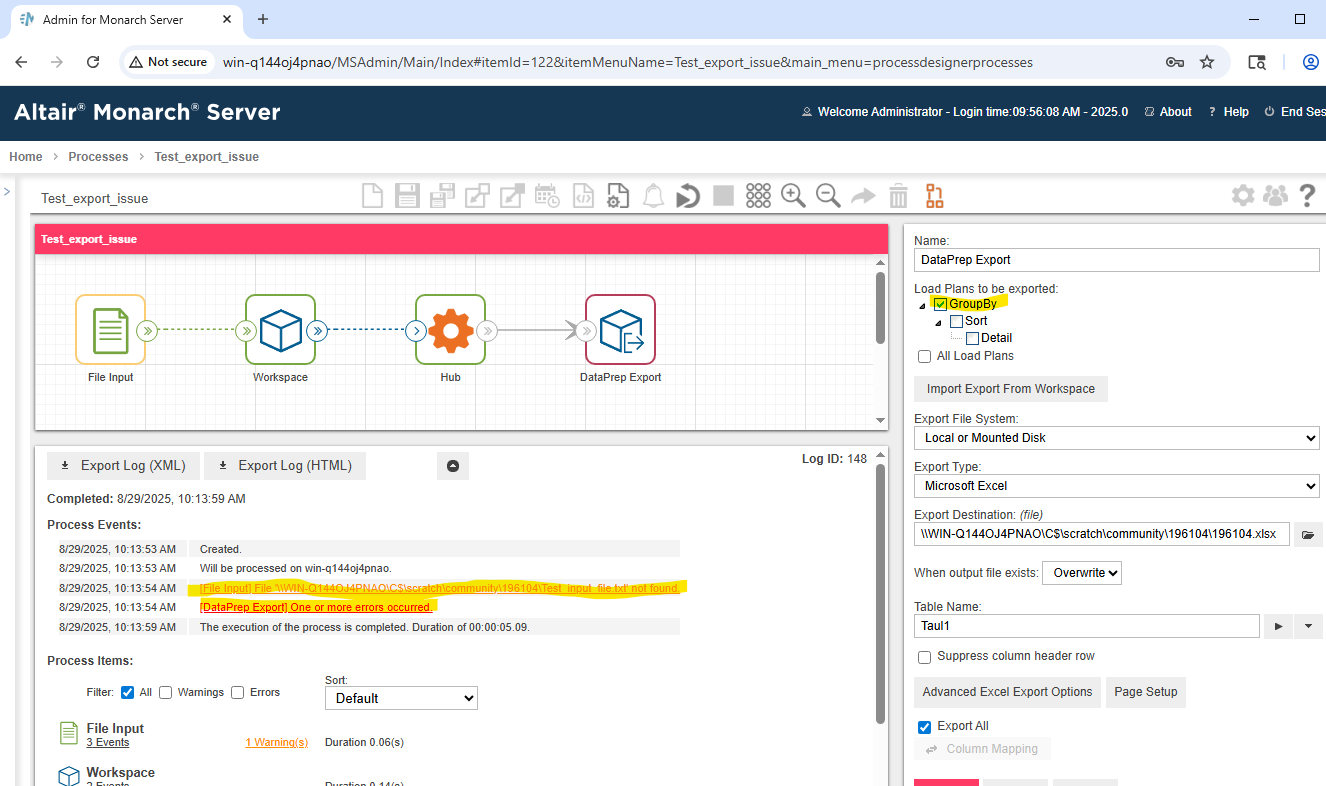The image size is (1326, 786).
Task: Select the Hub gear node
Action: click(450, 329)
